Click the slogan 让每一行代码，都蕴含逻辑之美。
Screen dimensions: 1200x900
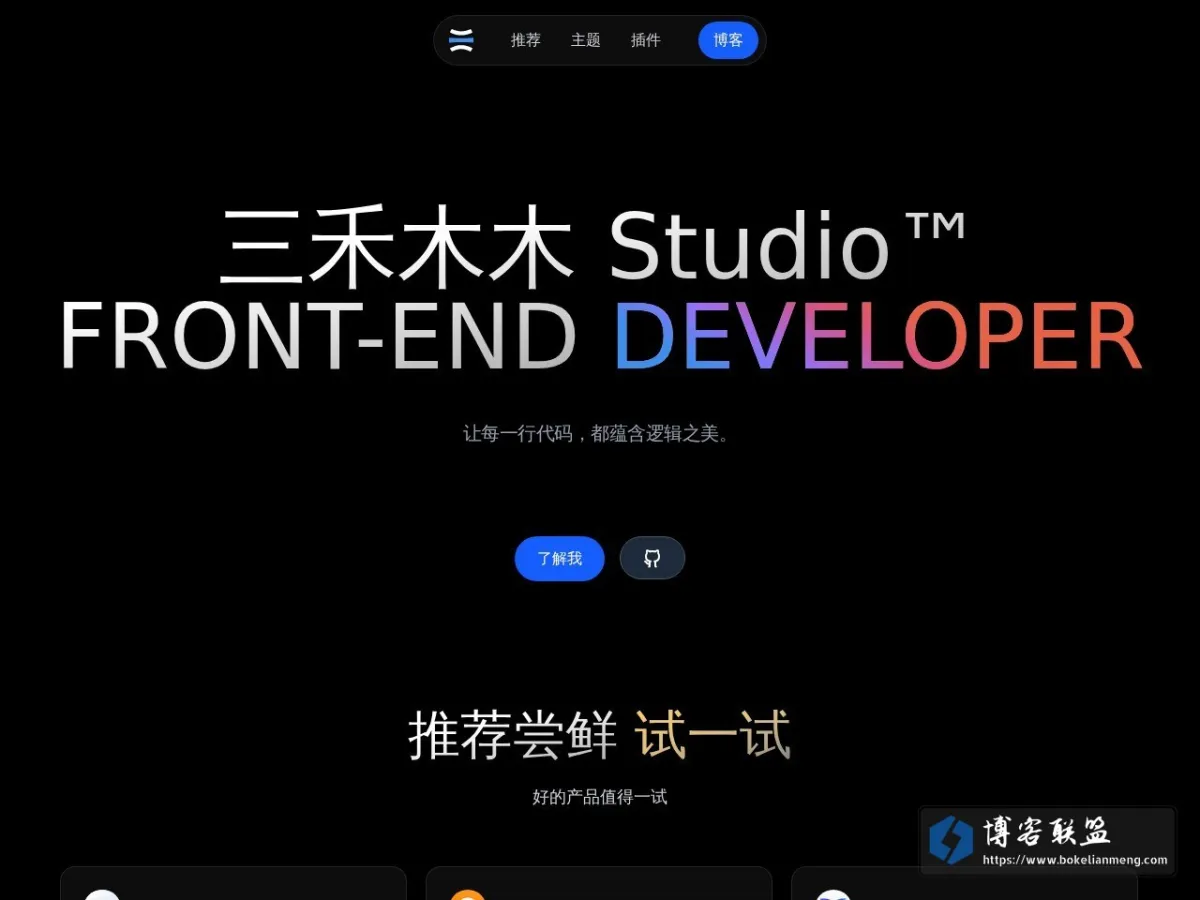point(600,434)
